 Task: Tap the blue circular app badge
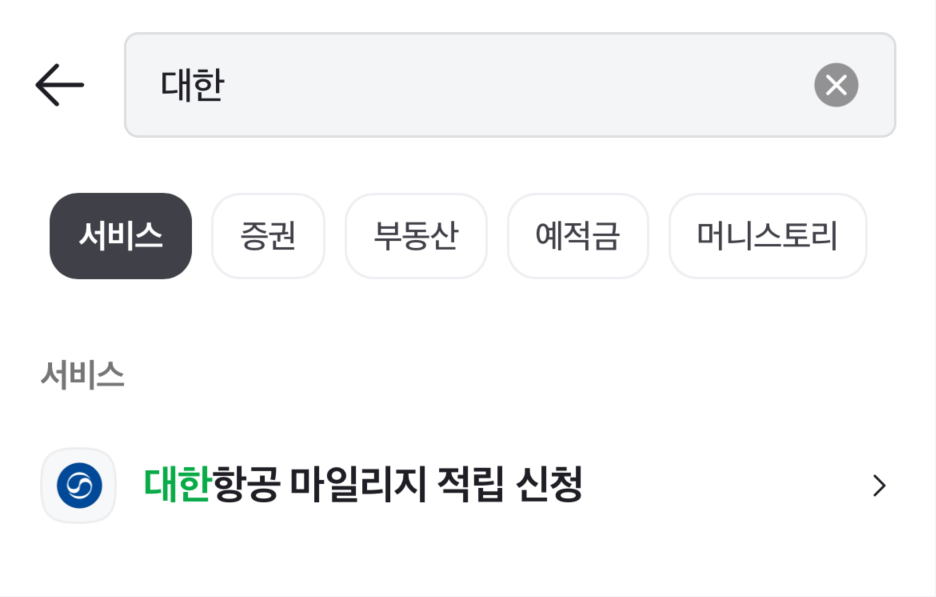(x=78, y=486)
